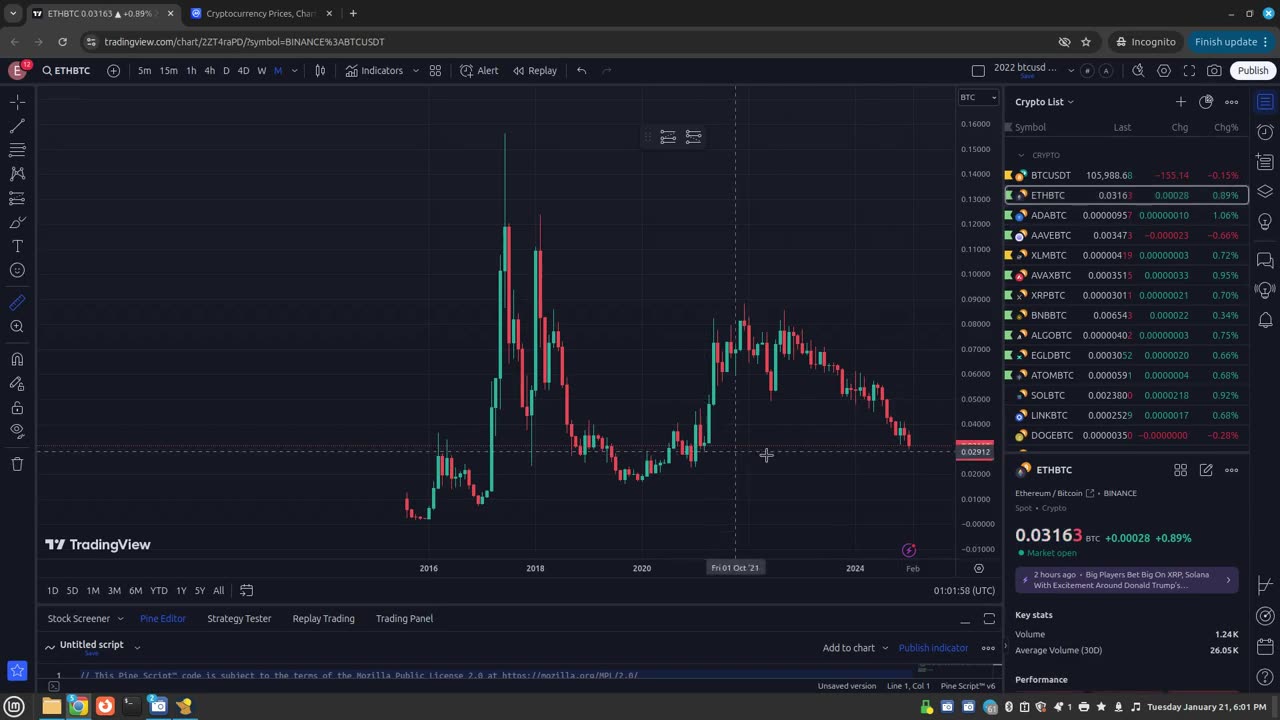Open the Object tree layers panel
This screenshot has width=1280, height=720.
(1265, 191)
